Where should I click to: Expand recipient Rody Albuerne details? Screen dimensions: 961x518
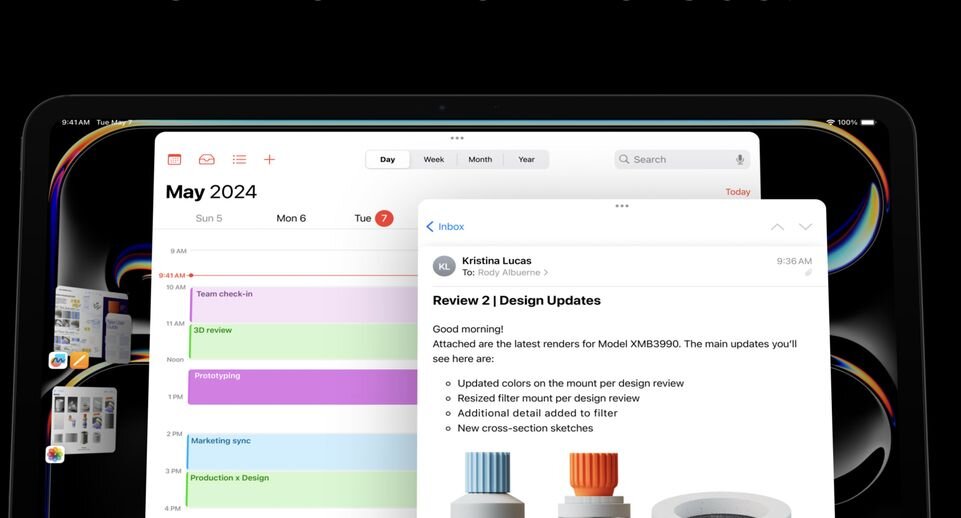(512, 273)
